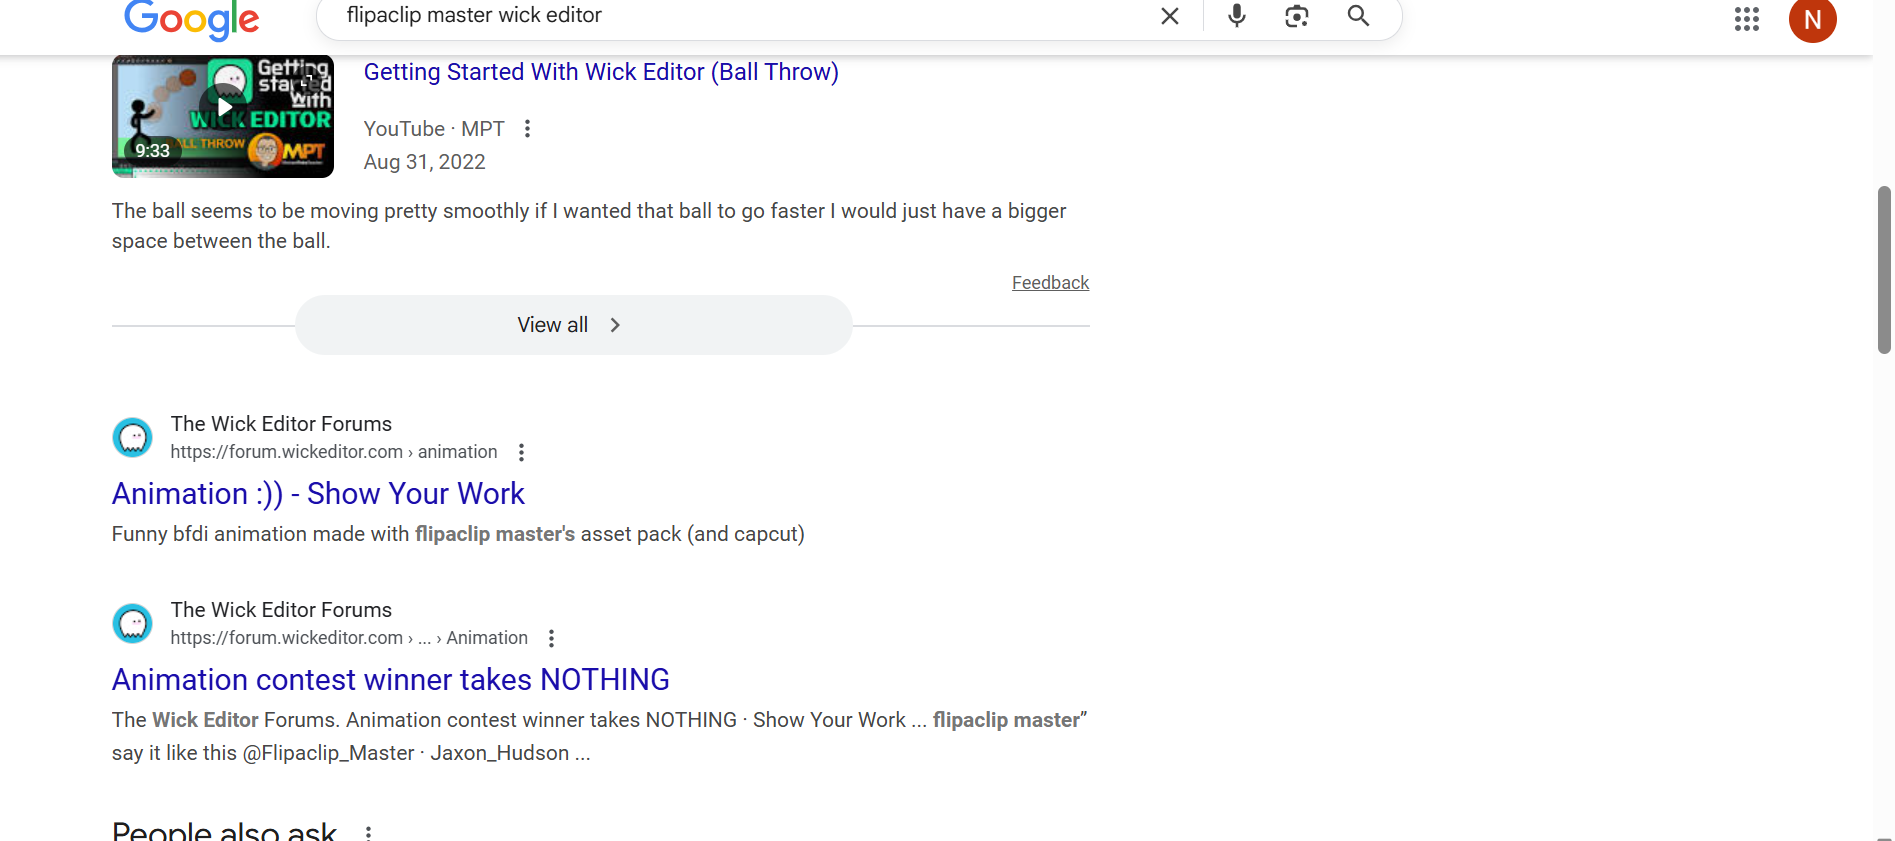This screenshot has width=1895, height=841.
Task: Submit search with magnifier icon
Action: 1358,16
